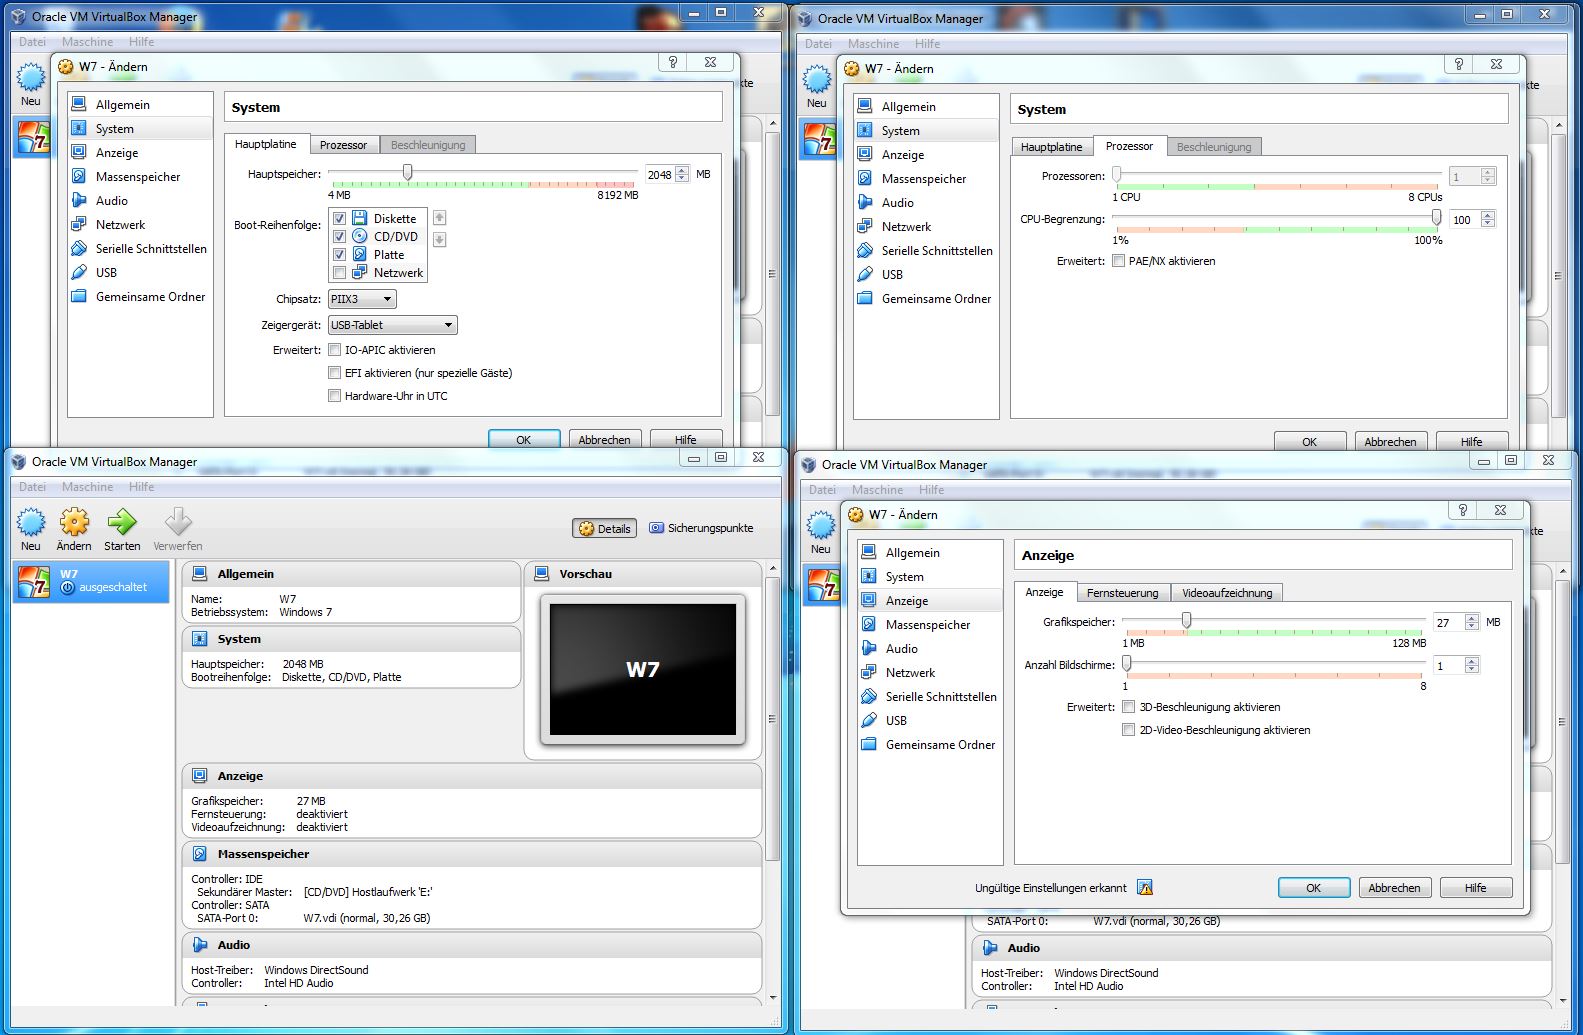
Task: Uncheck Platte in the boot order list
Action: pos(339,254)
